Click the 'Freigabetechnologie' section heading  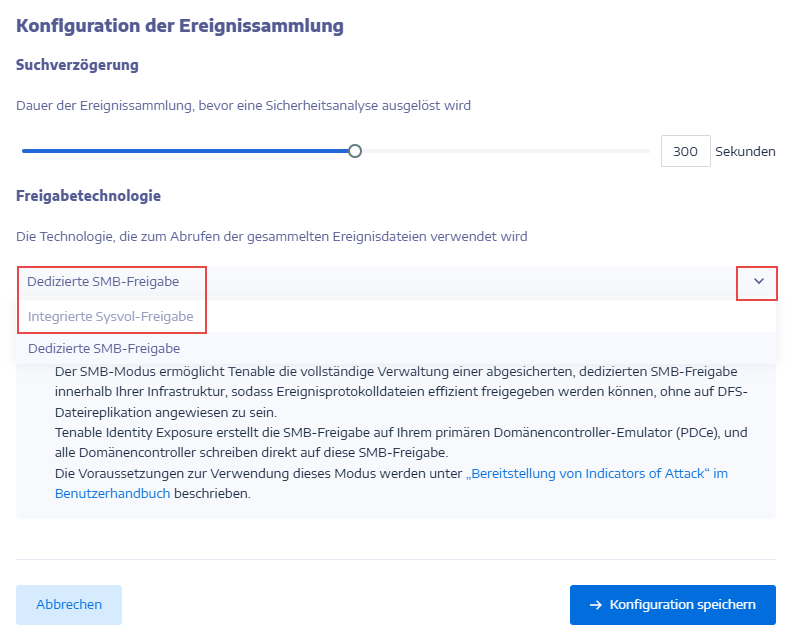[x=88, y=196]
